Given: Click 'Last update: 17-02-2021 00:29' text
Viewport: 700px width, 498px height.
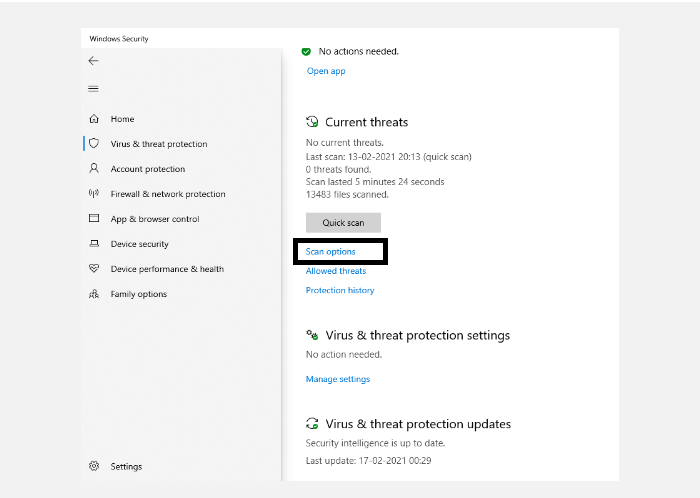Looking at the screenshot, I should 368,461.
